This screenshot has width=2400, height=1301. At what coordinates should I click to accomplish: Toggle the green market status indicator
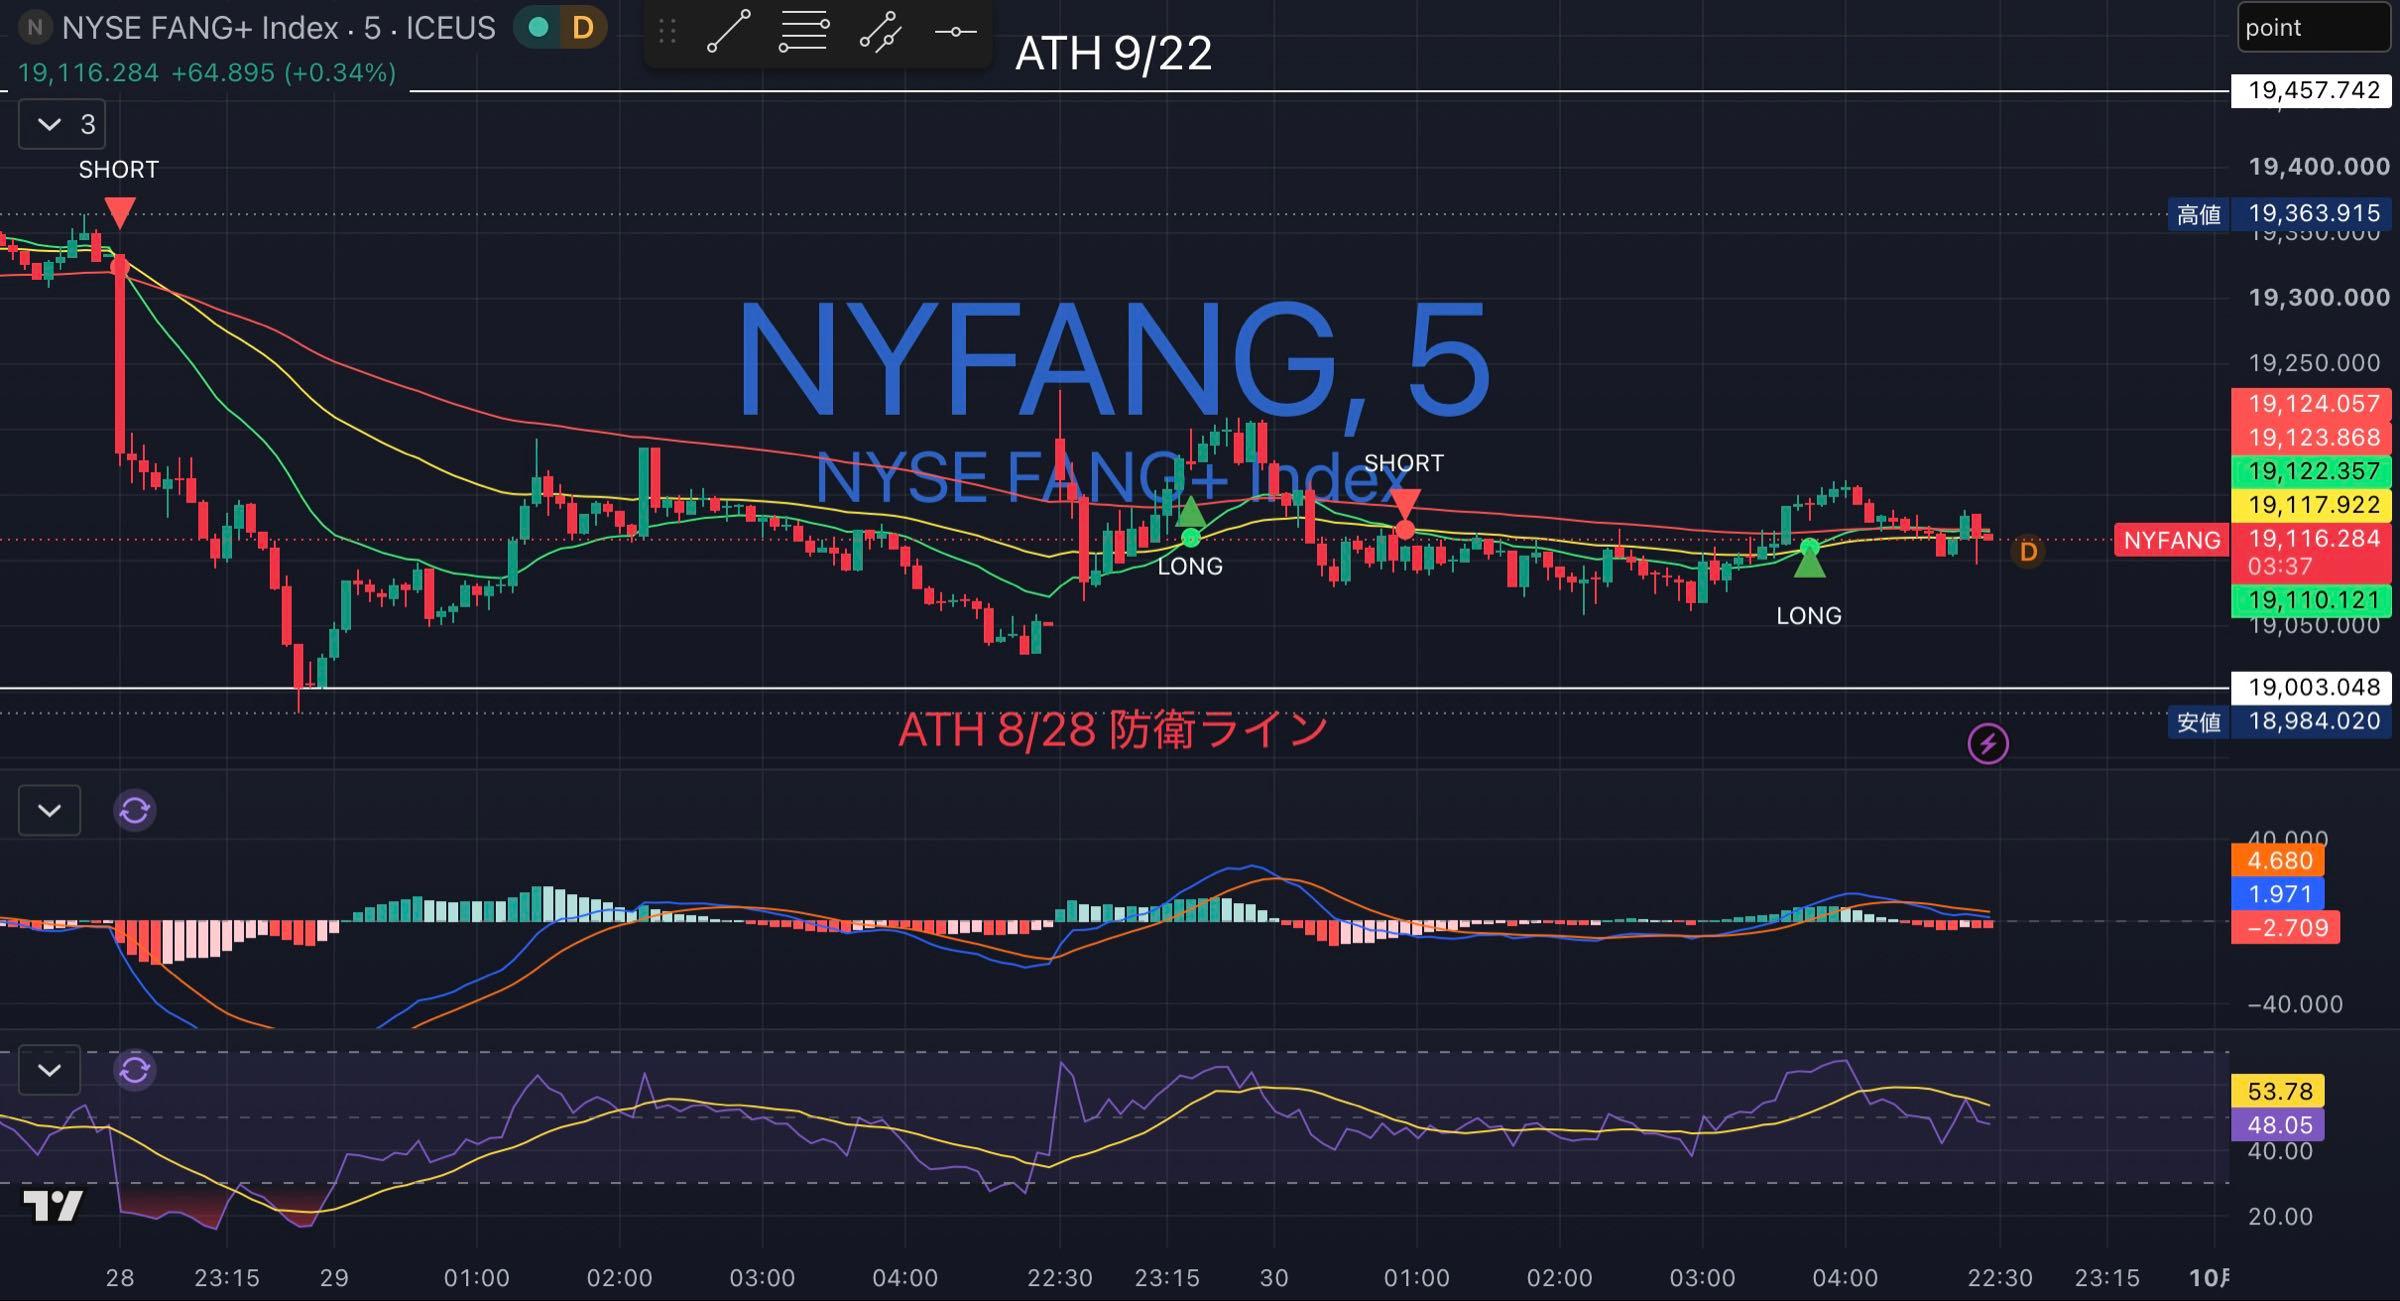pyautogui.click(x=539, y=28)
